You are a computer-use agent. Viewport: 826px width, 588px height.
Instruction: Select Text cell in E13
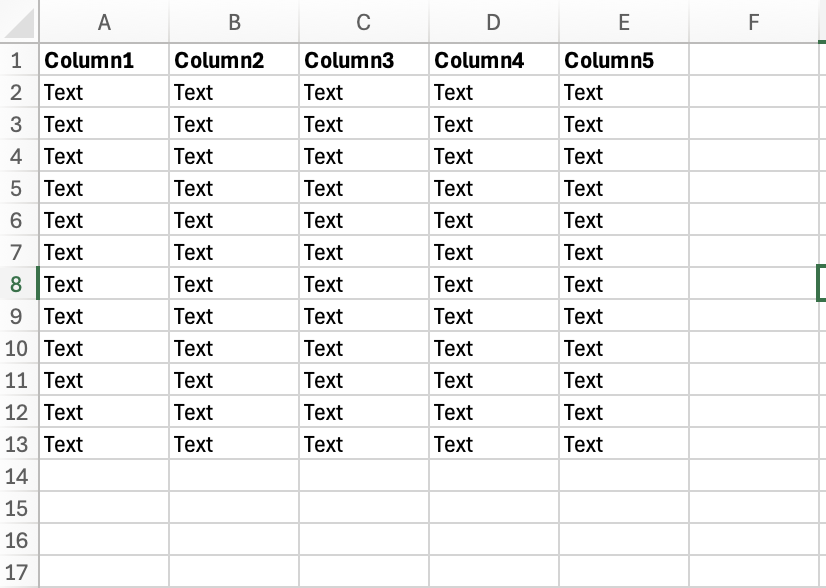(x=624, y=444)
